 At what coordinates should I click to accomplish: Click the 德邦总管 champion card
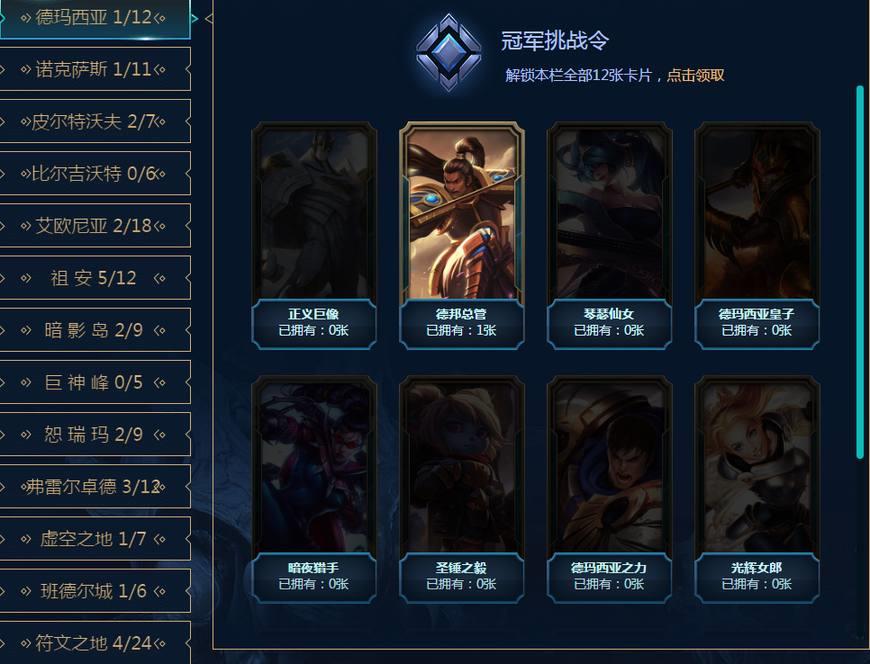click(461, 236)
